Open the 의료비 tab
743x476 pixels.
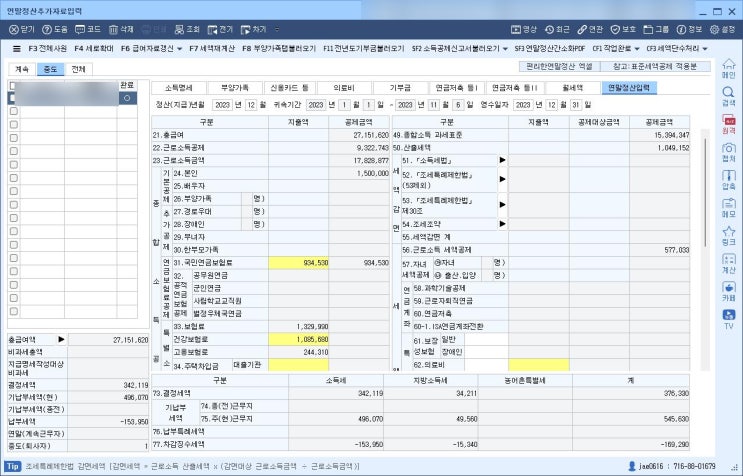click(x=344, y=88)
